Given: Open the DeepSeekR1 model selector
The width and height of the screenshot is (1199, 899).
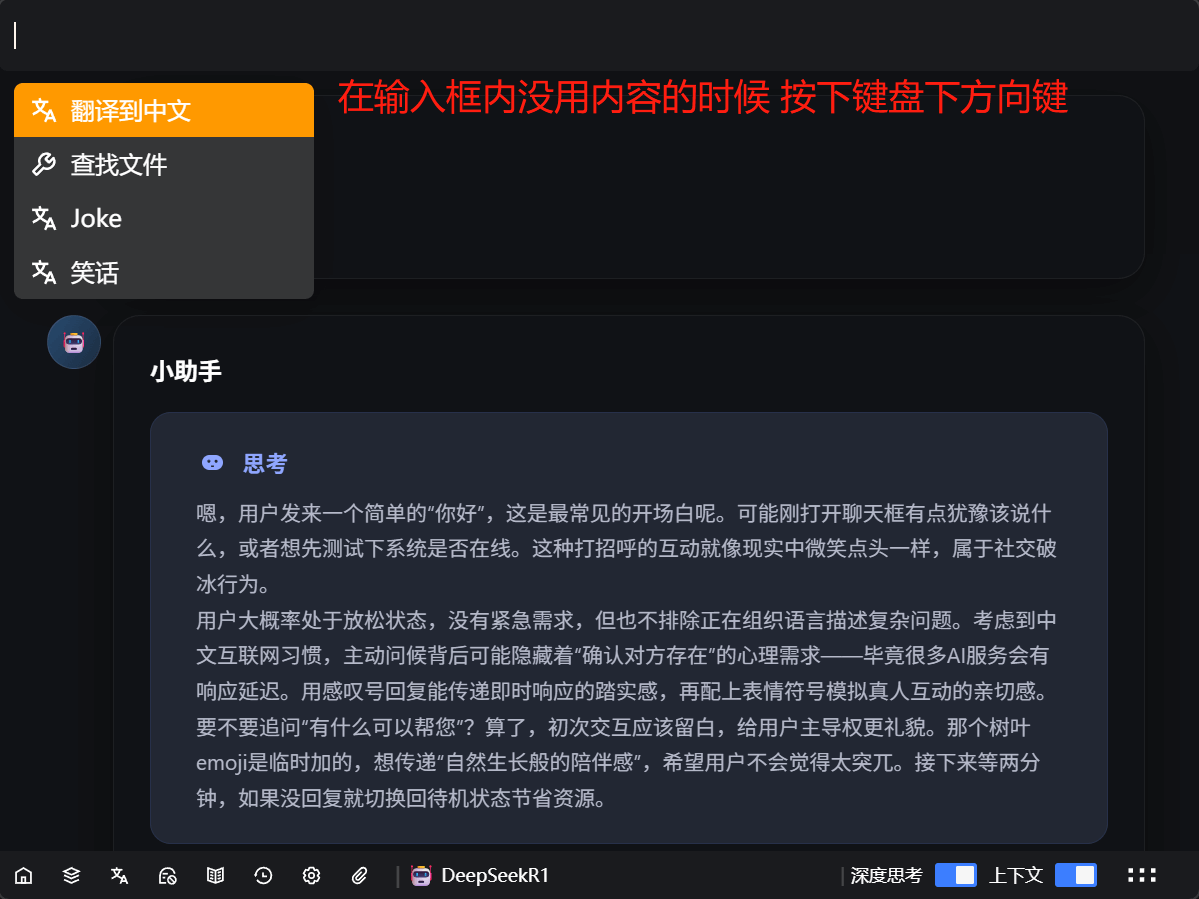Looking at the screenshot, I should pos(480,876).
